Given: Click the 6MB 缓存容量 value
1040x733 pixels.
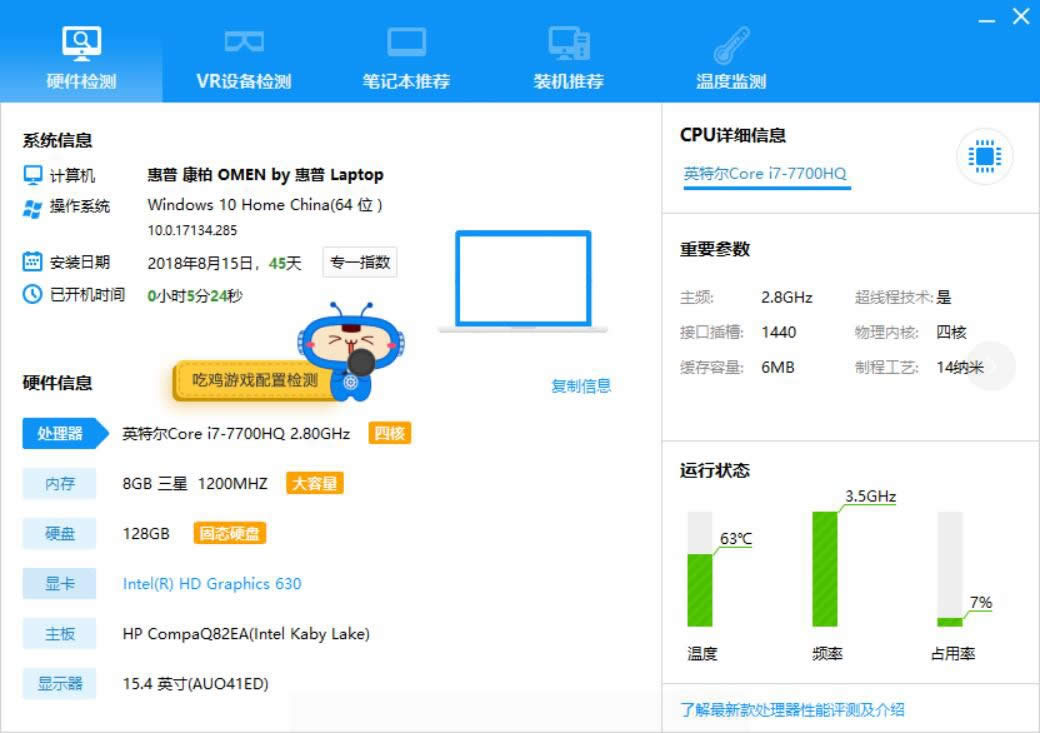Looking at the screenshot, I should [x=777, y=367].
